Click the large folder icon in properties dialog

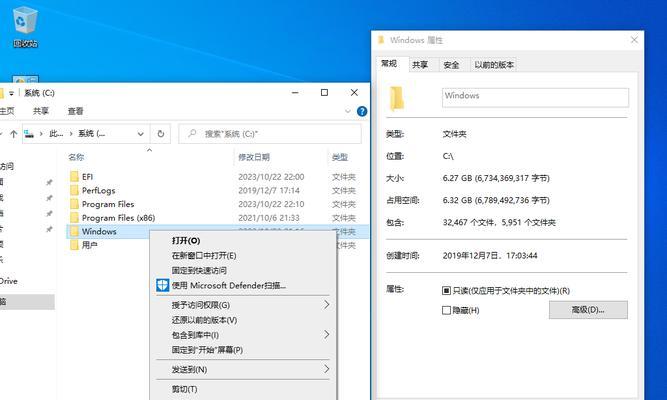(396, 98)
